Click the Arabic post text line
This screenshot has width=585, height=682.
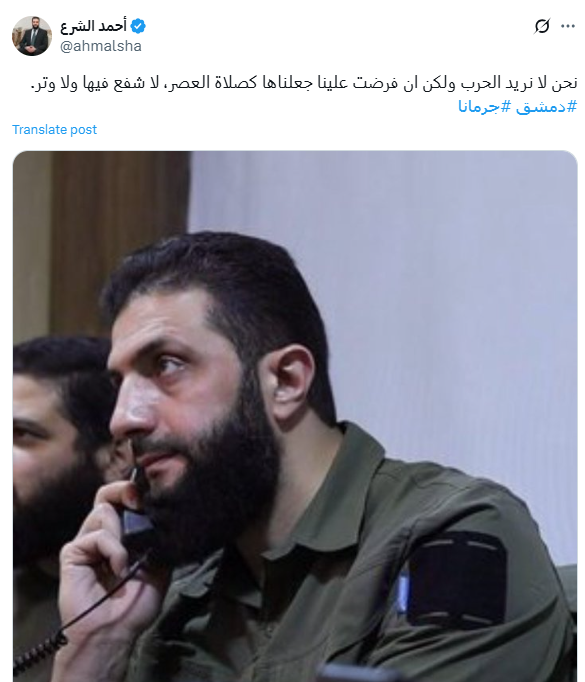click(304, 83)
